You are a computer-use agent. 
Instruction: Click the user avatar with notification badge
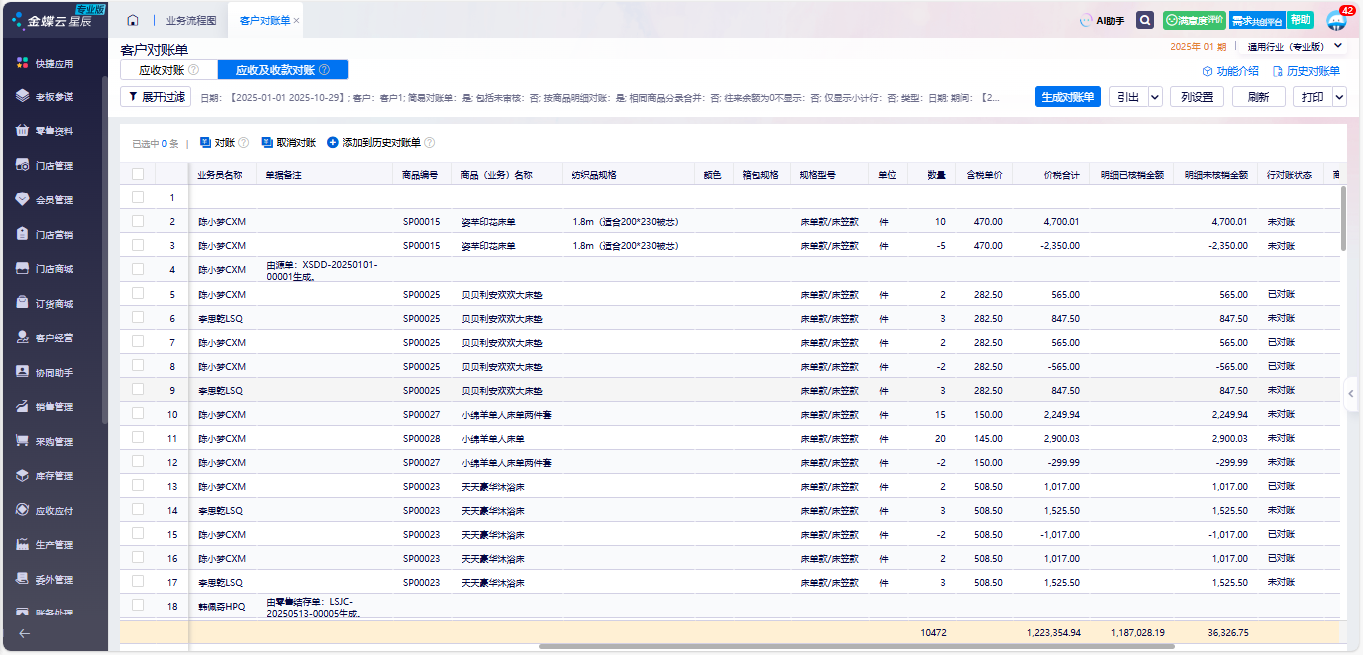point(1336,20)
